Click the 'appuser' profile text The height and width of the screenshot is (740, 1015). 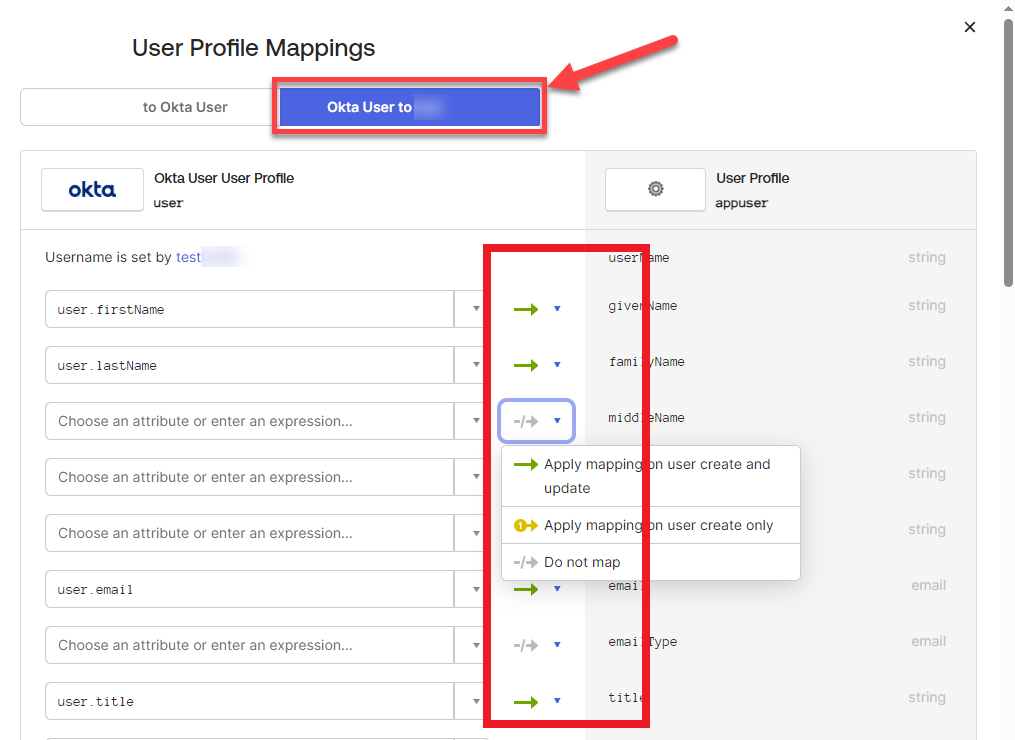(x=741, y=203)
